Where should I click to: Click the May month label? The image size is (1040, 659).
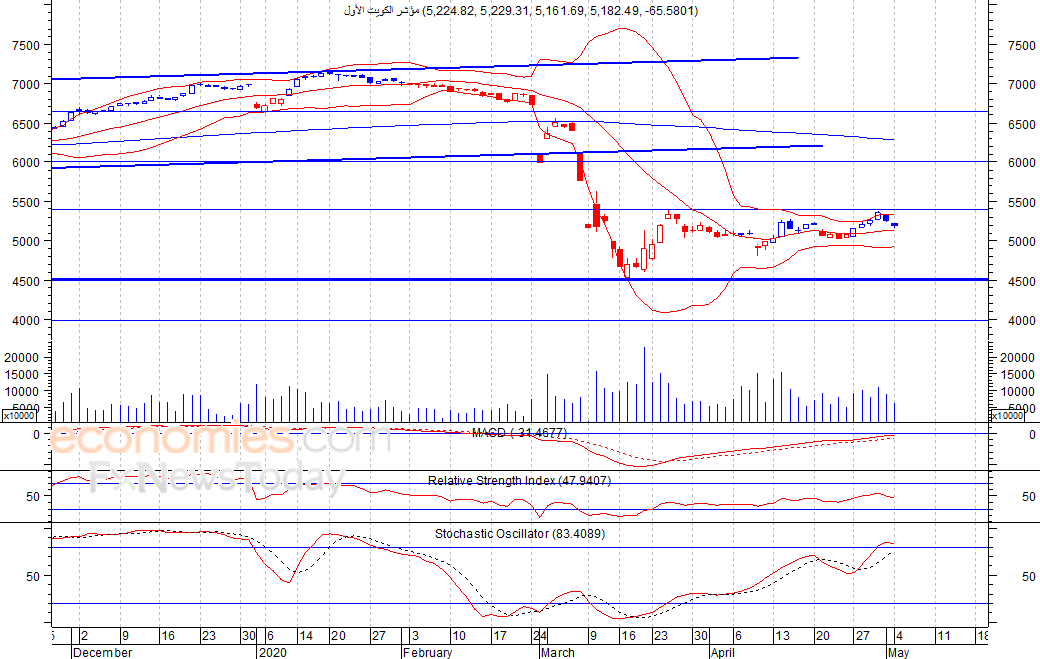tap(898, 652)
